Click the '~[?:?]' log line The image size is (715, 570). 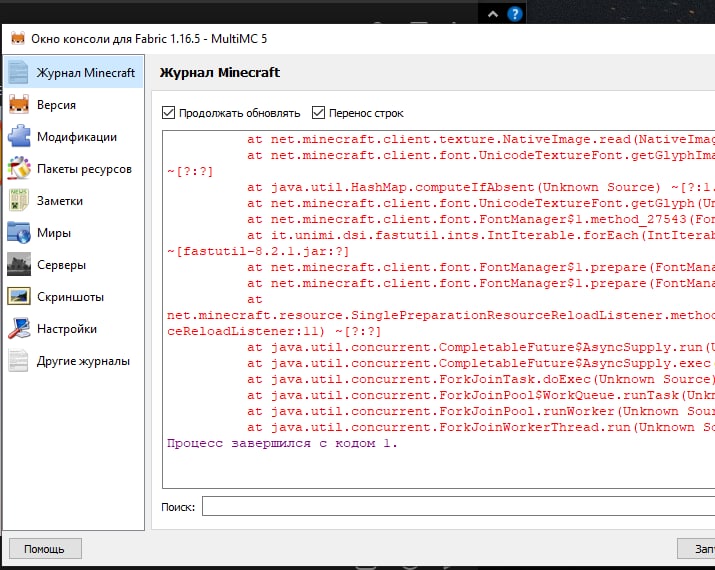(190, 171)
